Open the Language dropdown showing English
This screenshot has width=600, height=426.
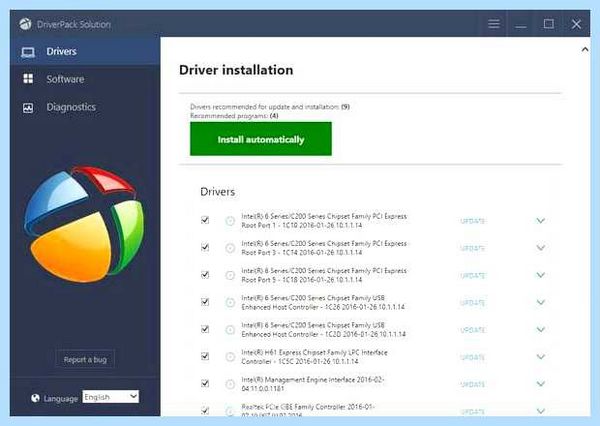[111, 397]
